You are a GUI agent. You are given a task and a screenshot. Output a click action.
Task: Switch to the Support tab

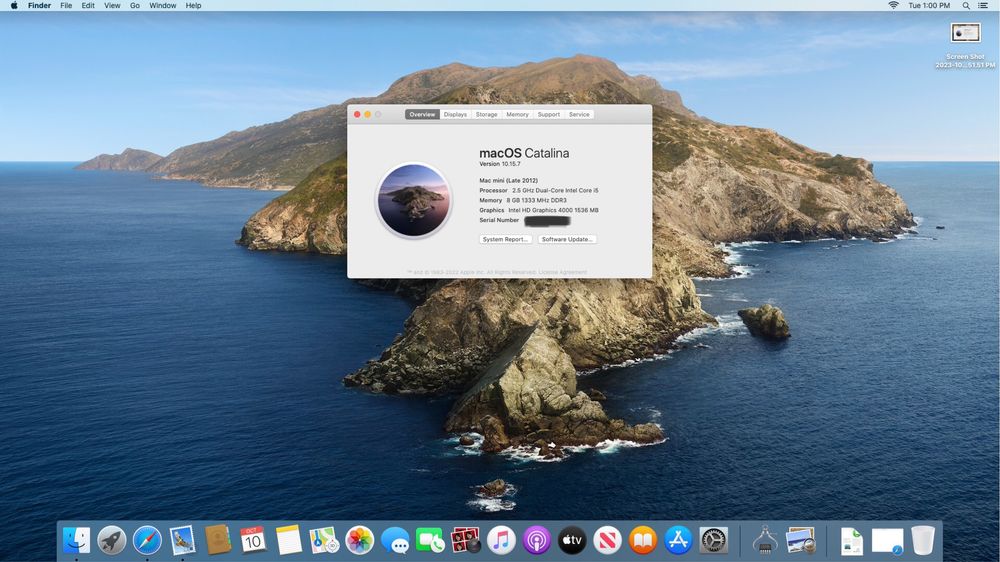(x=548, y=114)
